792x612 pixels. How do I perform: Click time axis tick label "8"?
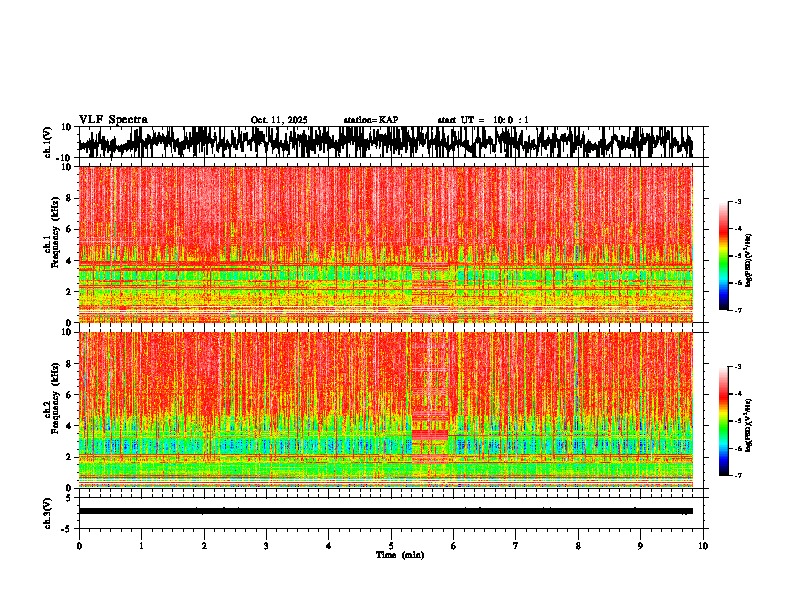point(578,546)
